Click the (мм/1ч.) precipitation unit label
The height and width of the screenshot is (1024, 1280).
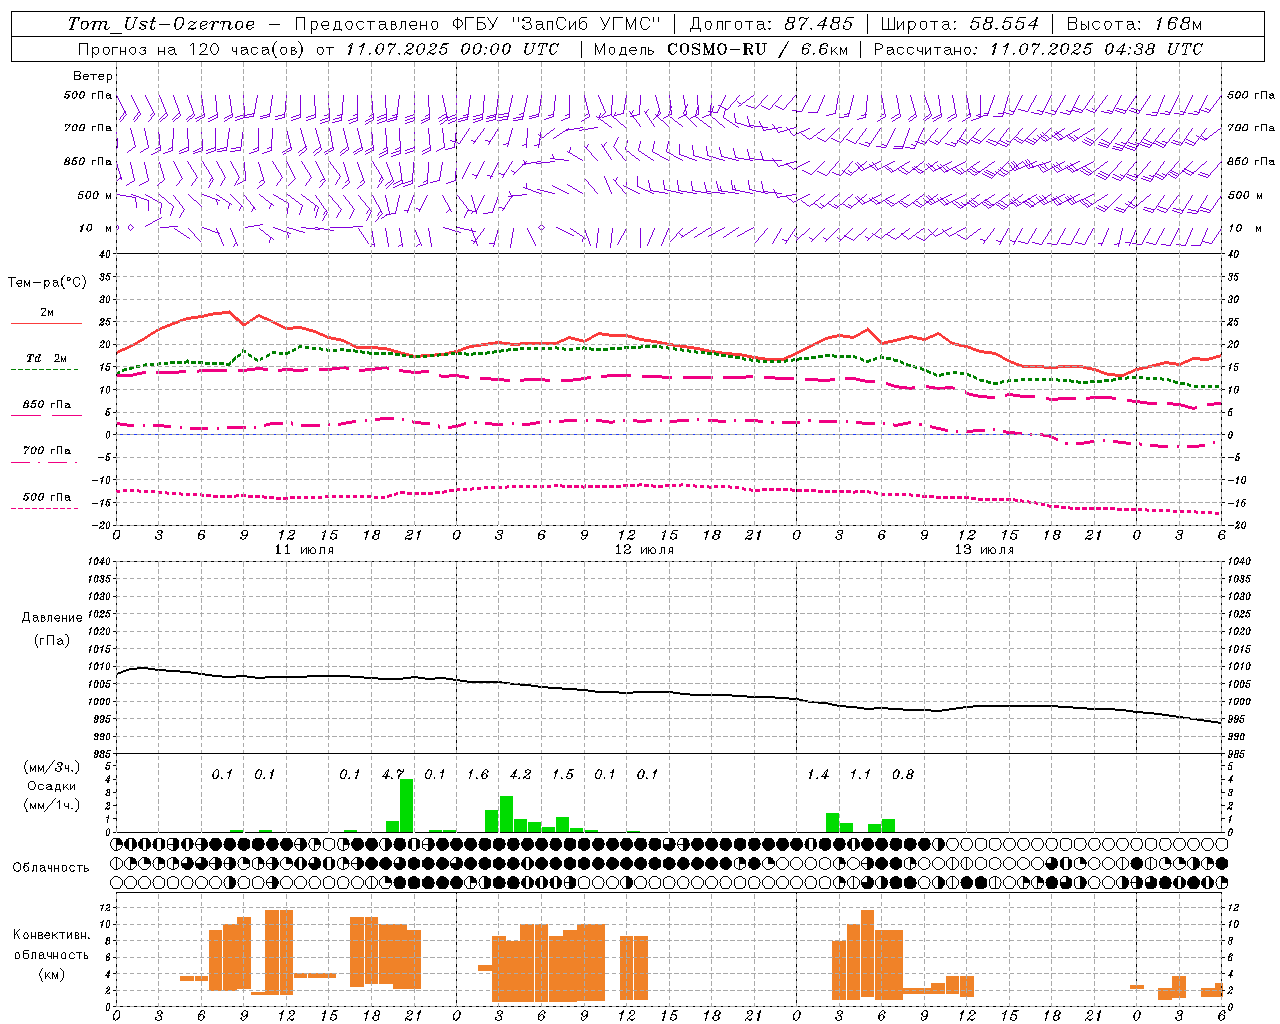coord(52,805)
